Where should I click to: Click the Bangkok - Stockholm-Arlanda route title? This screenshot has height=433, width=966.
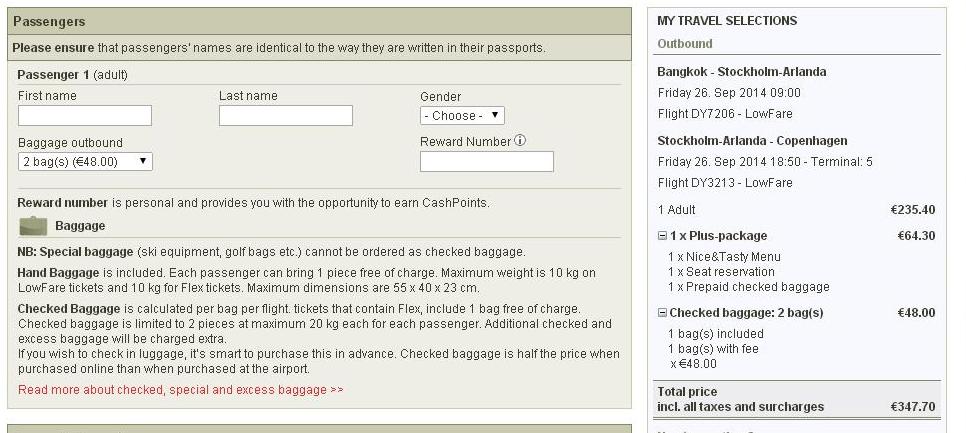pos(741,72)
